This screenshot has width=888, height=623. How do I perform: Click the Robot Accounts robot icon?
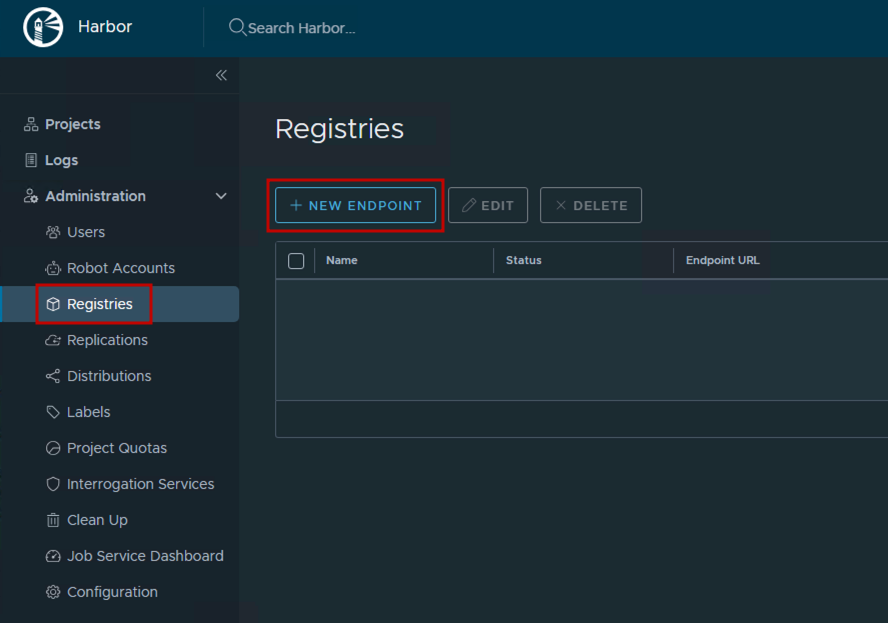(53, 268)
